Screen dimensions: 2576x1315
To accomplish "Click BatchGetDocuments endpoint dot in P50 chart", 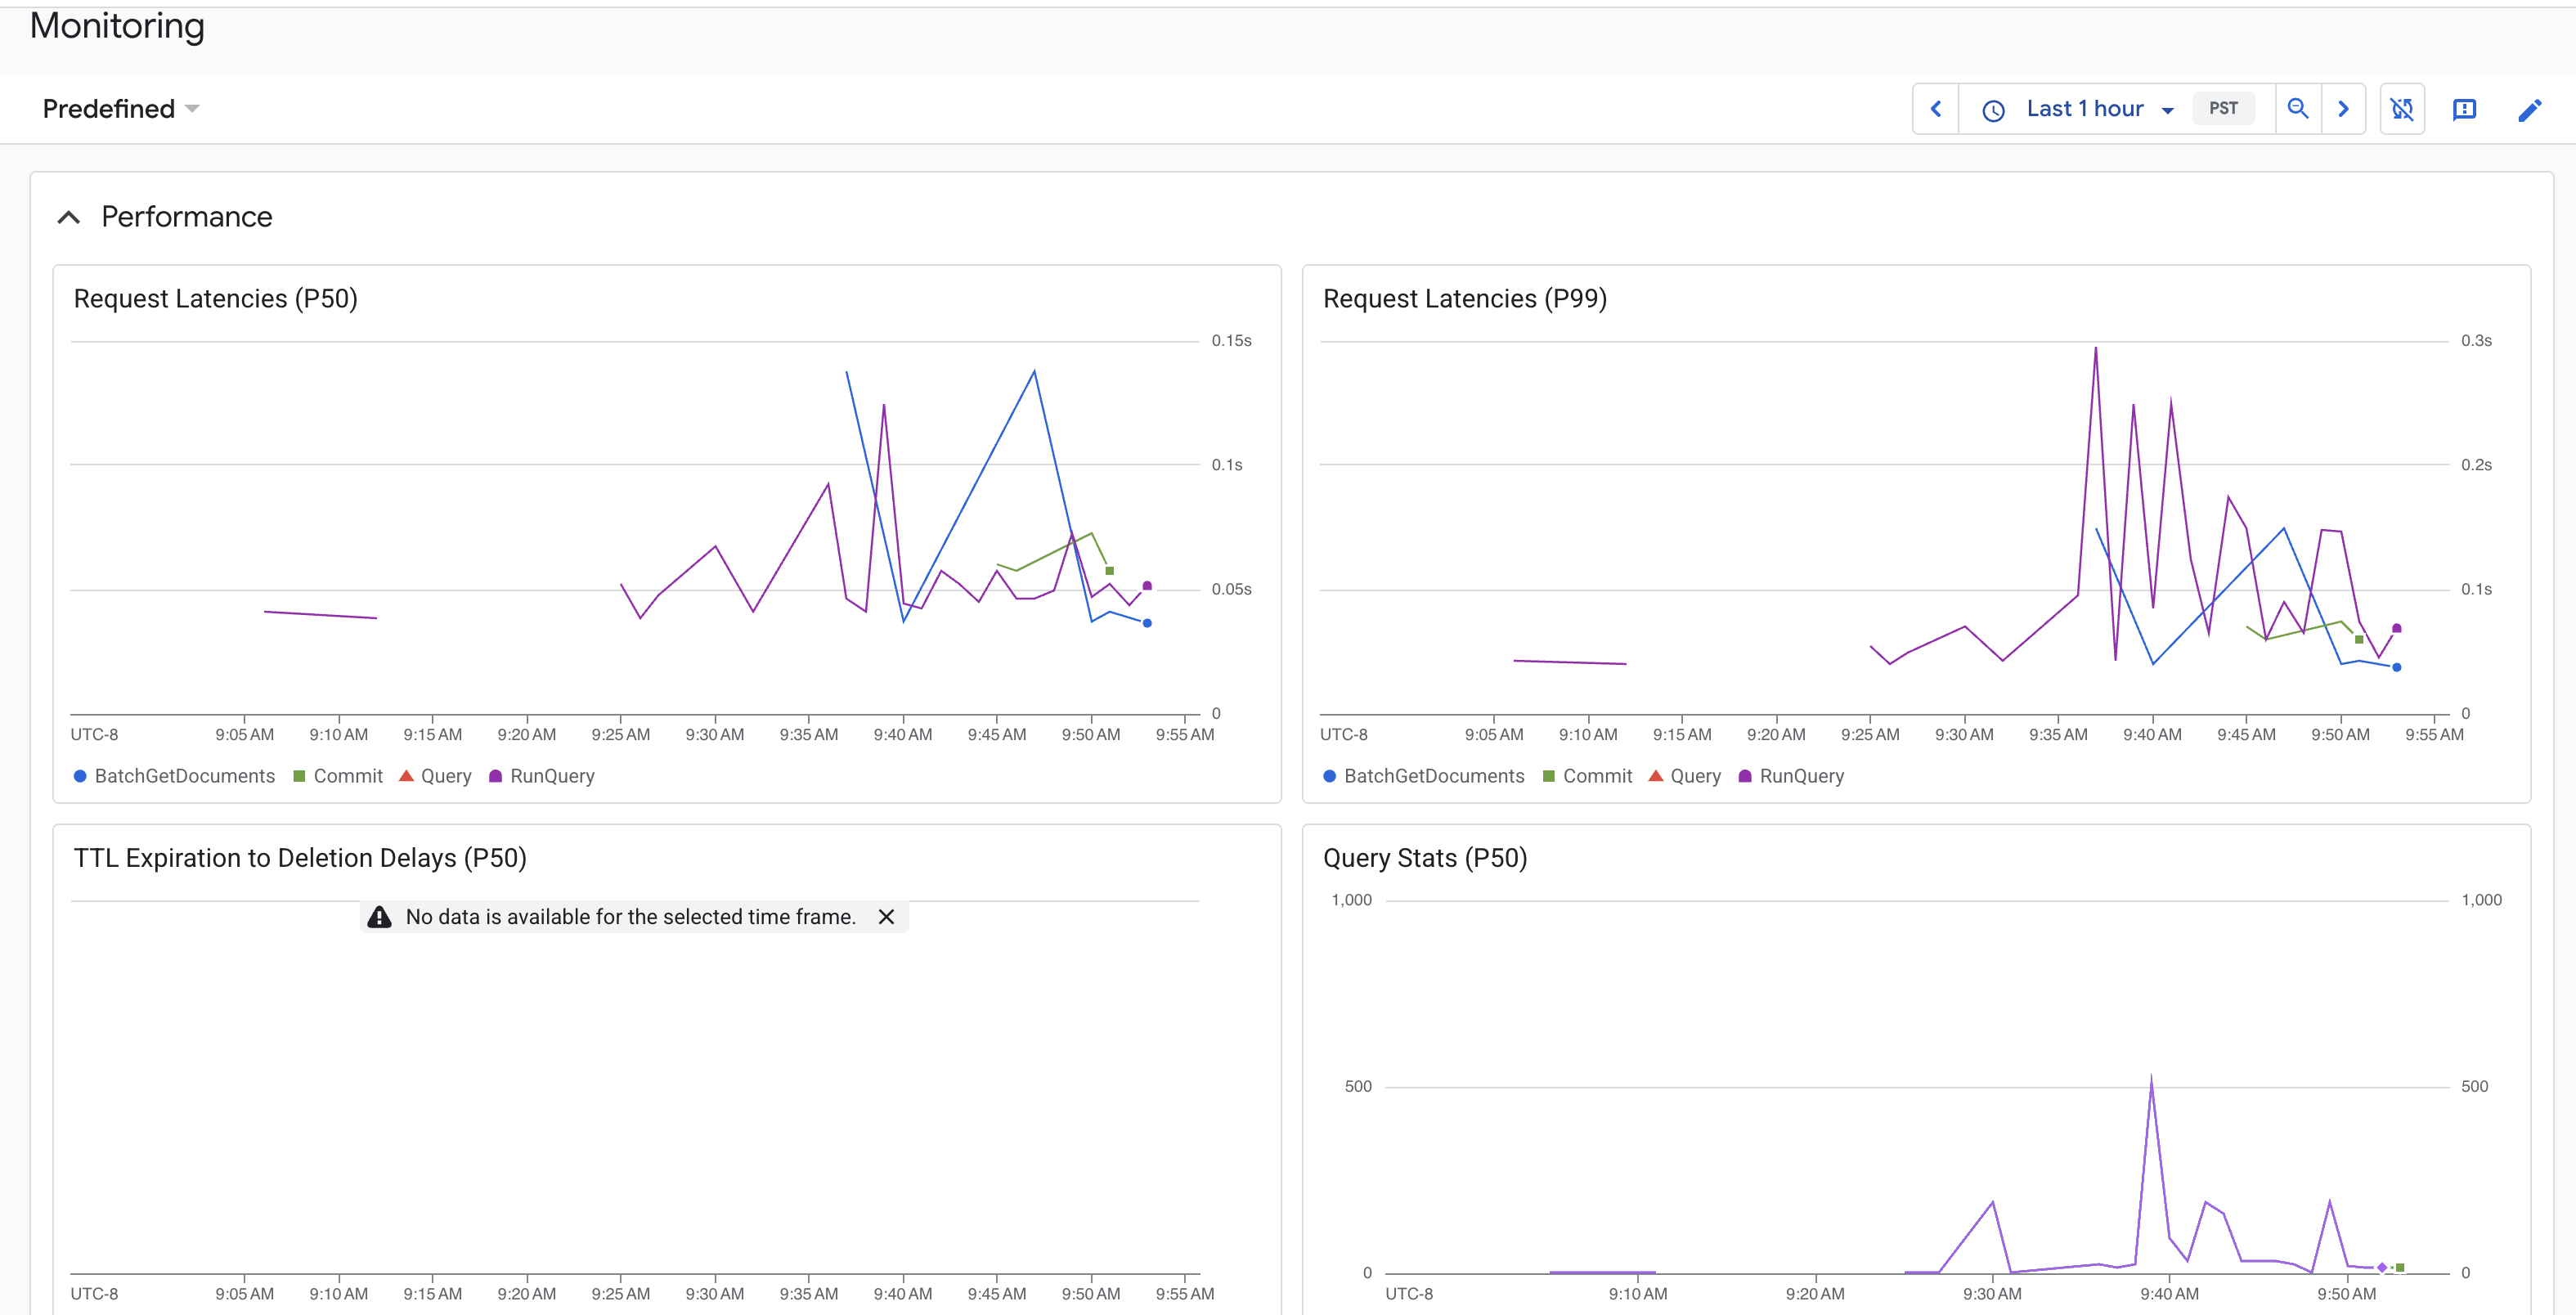I will [1147, 623].
